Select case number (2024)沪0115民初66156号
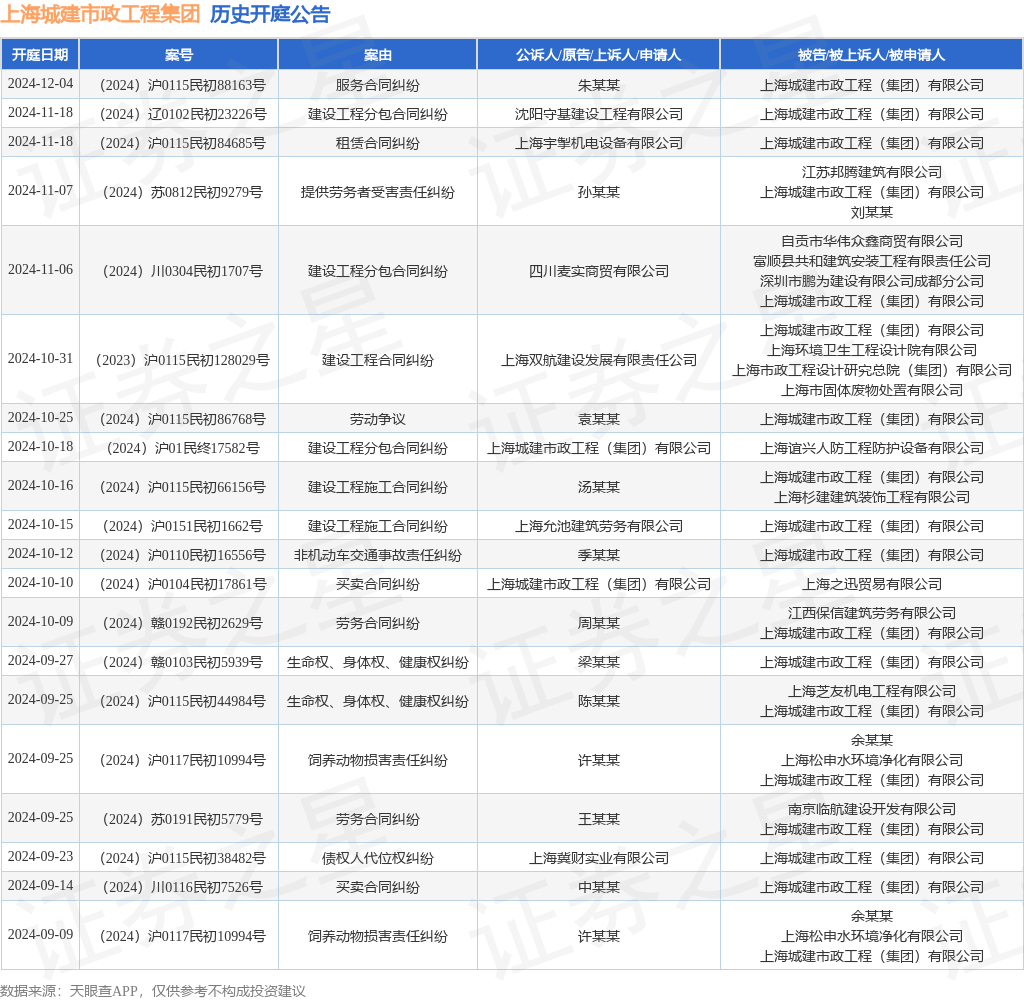 pos(183,487)
